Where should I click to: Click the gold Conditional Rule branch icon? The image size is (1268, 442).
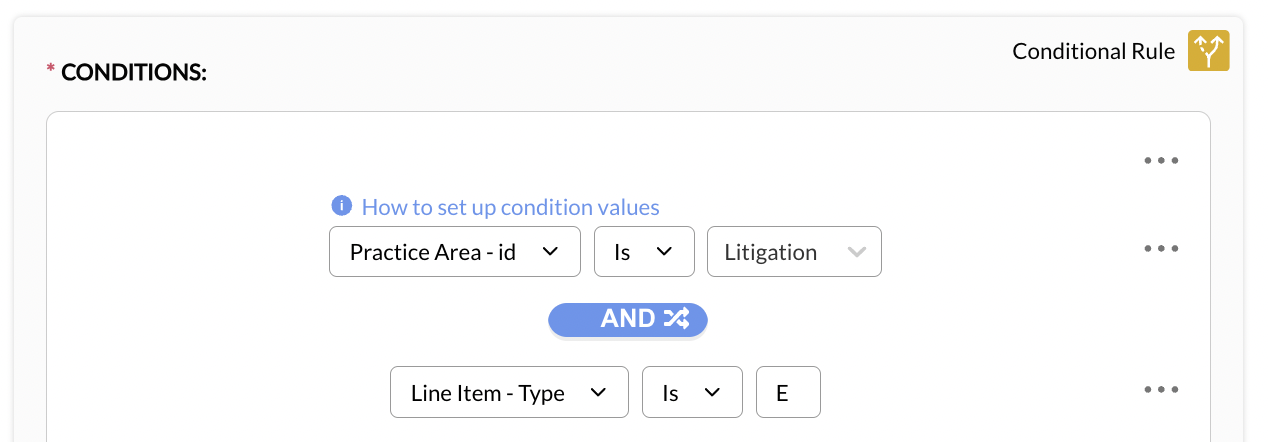[1208, 51]
